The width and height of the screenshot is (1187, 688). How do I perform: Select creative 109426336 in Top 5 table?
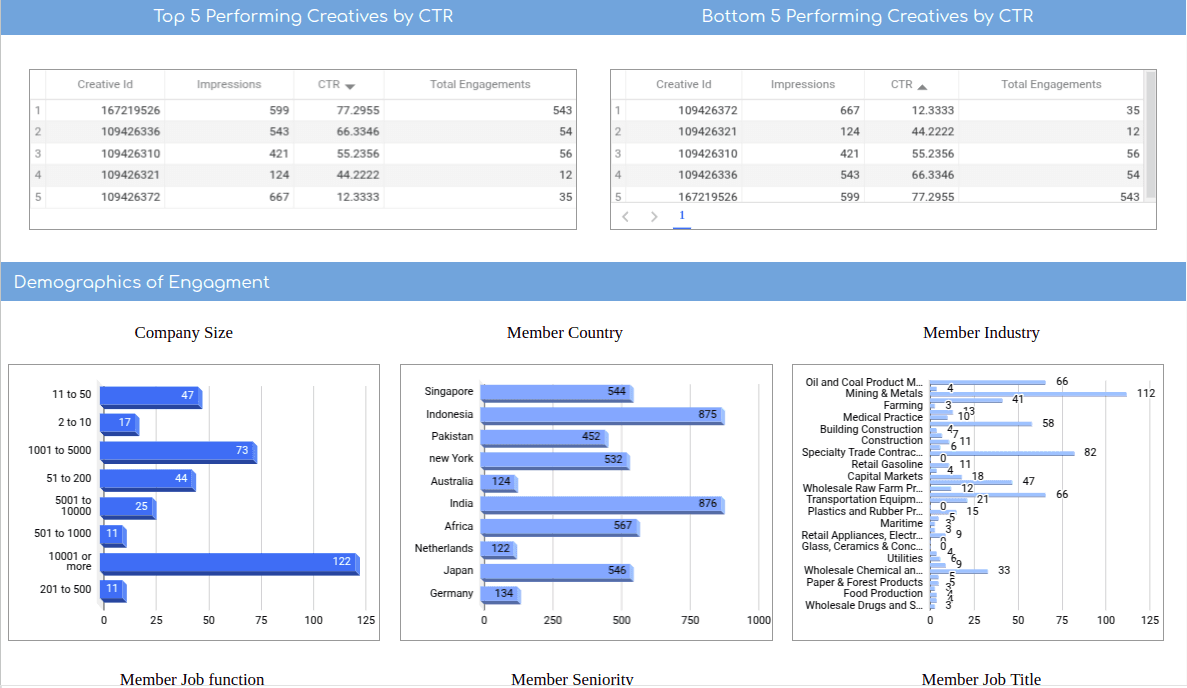130,132
